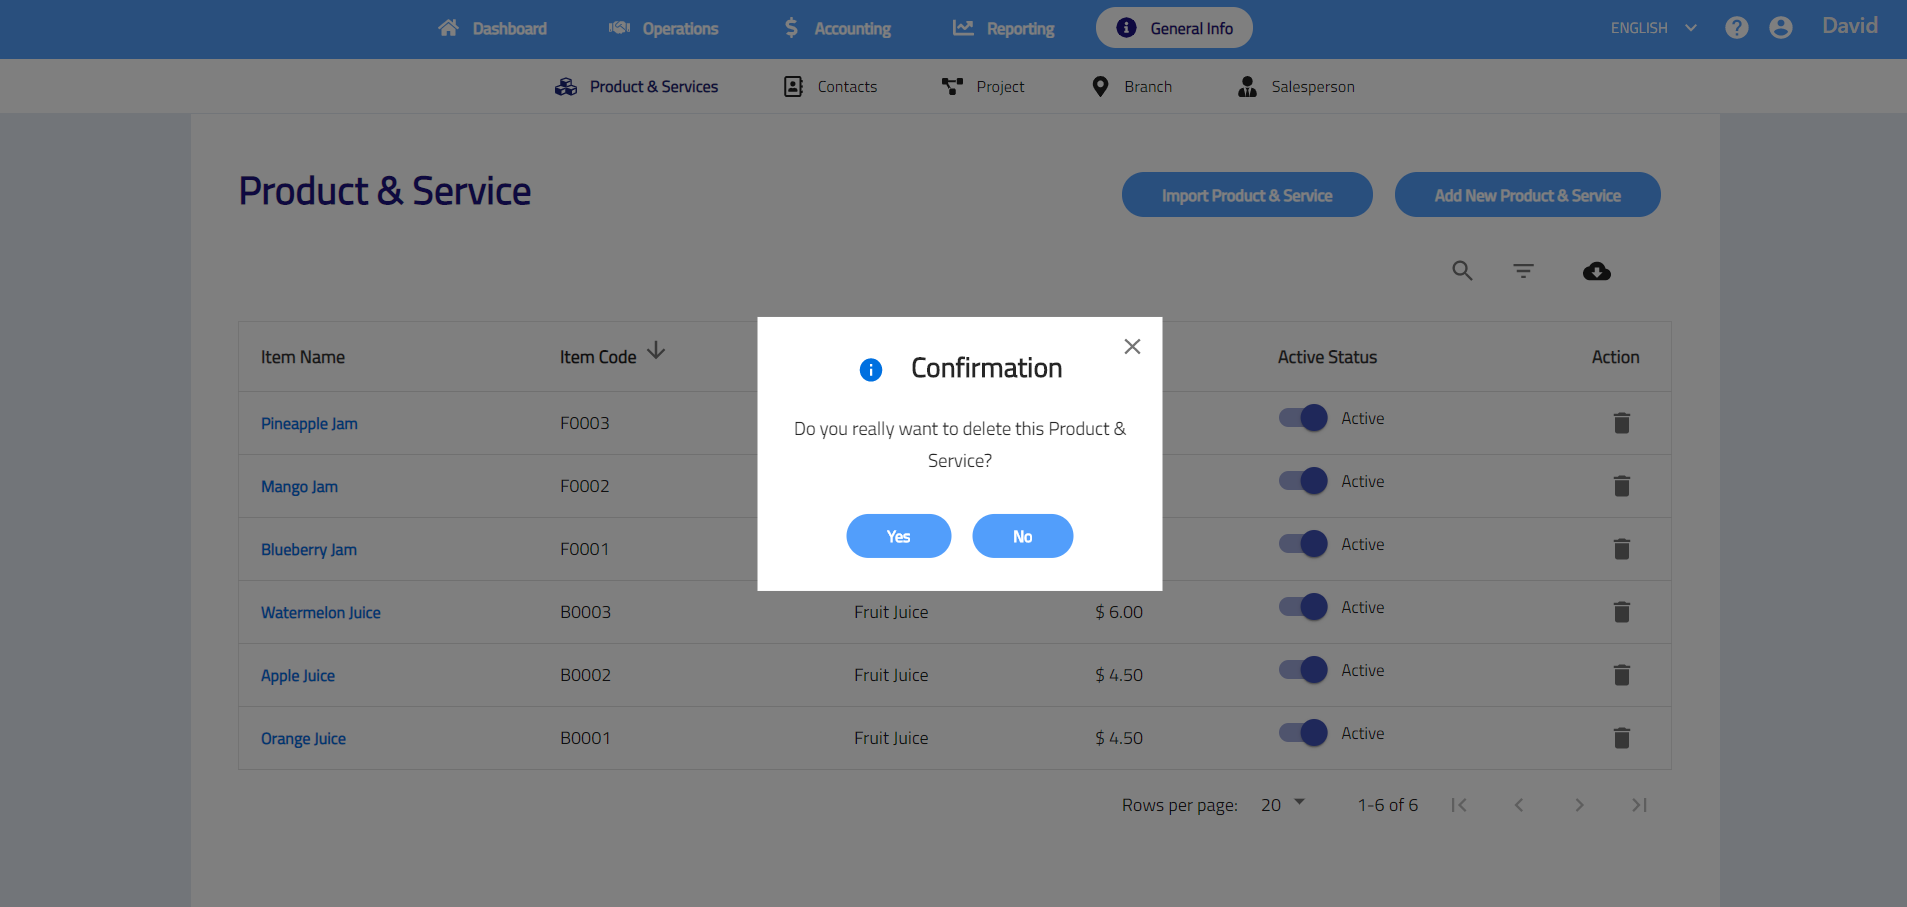Switch to the Contacts tab
1907x907 pixels.
830,87
